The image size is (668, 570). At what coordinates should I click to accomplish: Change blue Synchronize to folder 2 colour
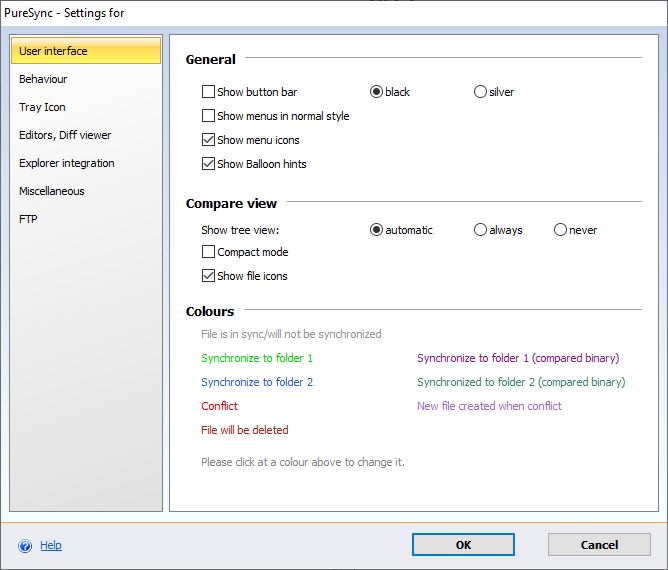(257, 382)
